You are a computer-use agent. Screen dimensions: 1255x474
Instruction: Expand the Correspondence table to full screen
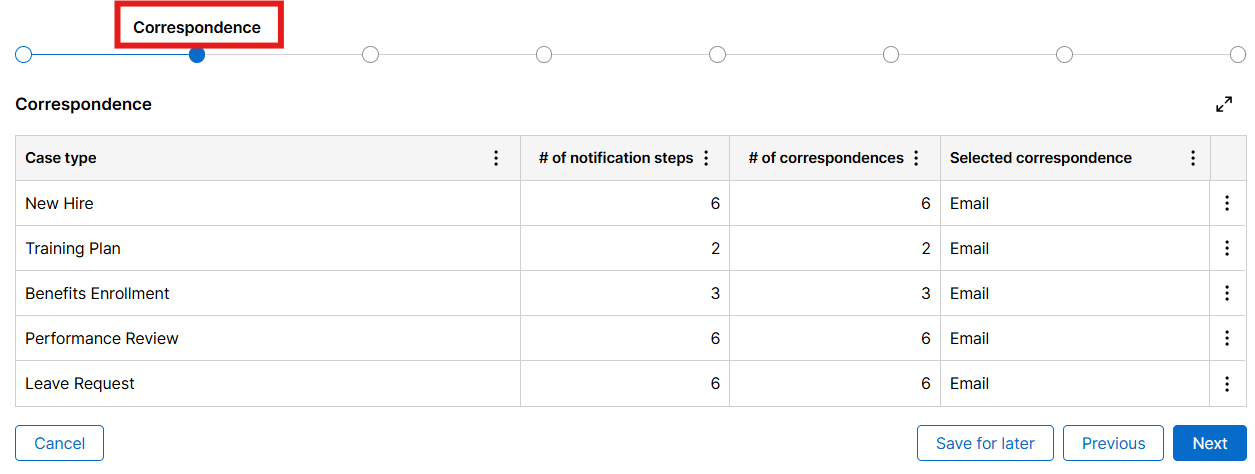(x=1224, y=104)
